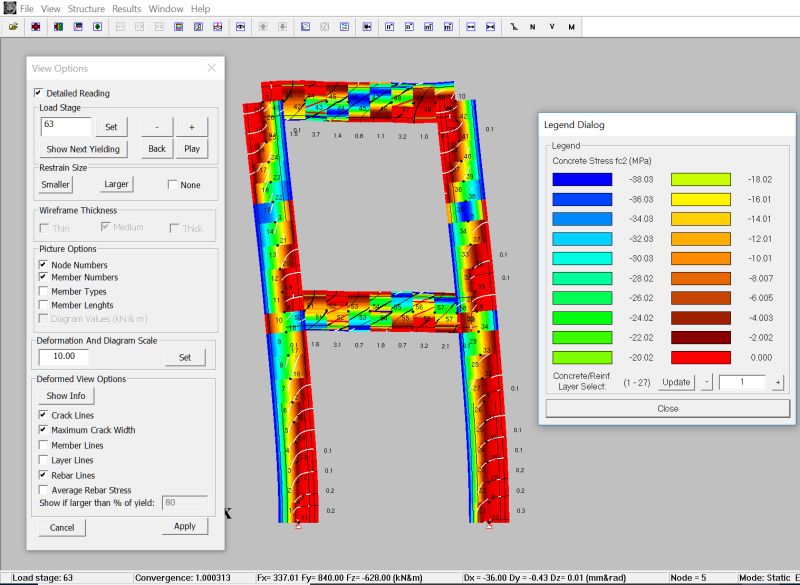
Task: Uncheck Member Numbers option
Action: (x=43, y=276)
